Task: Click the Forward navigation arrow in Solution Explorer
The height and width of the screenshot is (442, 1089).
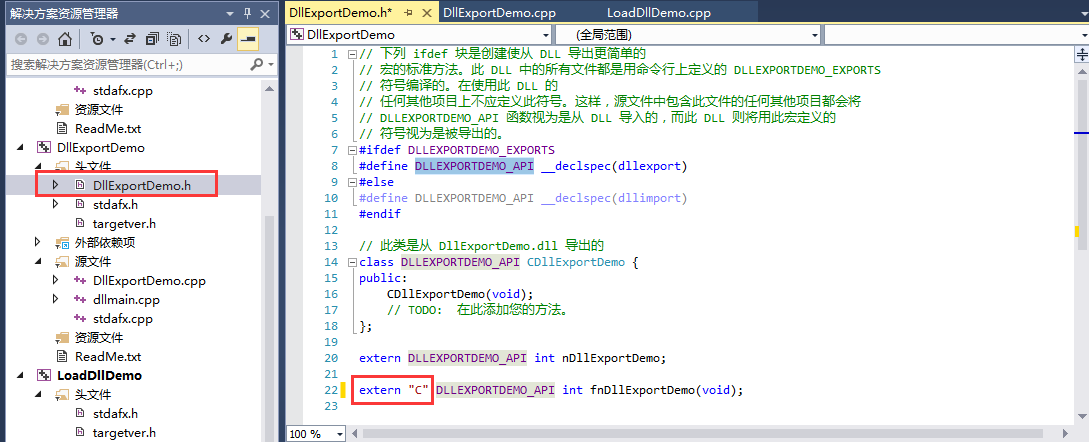Action: pyautogui.click(x=42, y=39)
